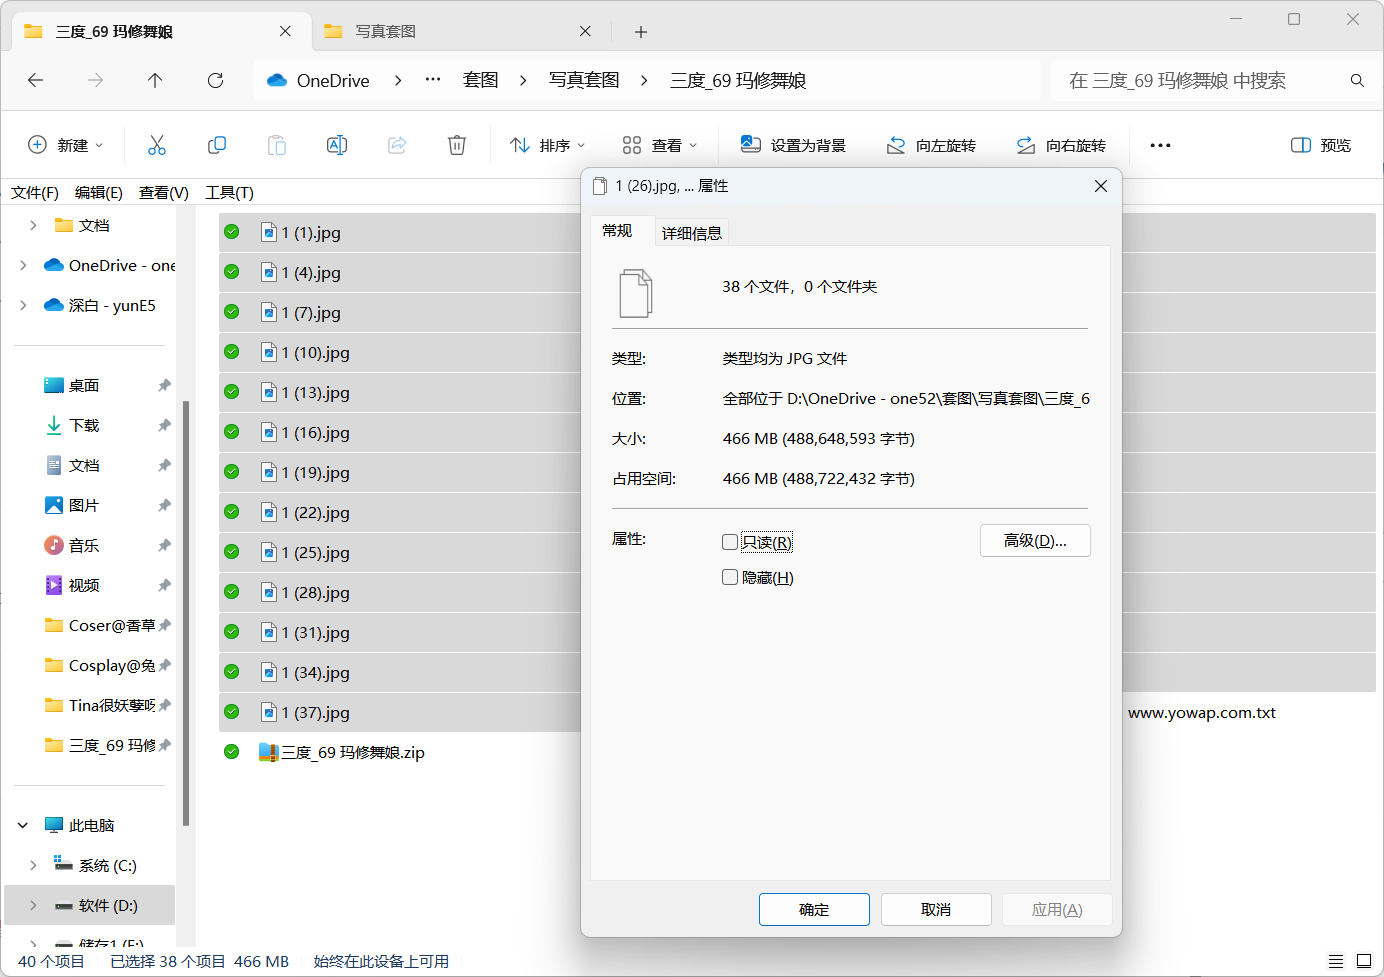Open the 高级(D) advanced attributes dialog
The width and height of the screenshot is (1384, 977).
[x=1035, y=540]
